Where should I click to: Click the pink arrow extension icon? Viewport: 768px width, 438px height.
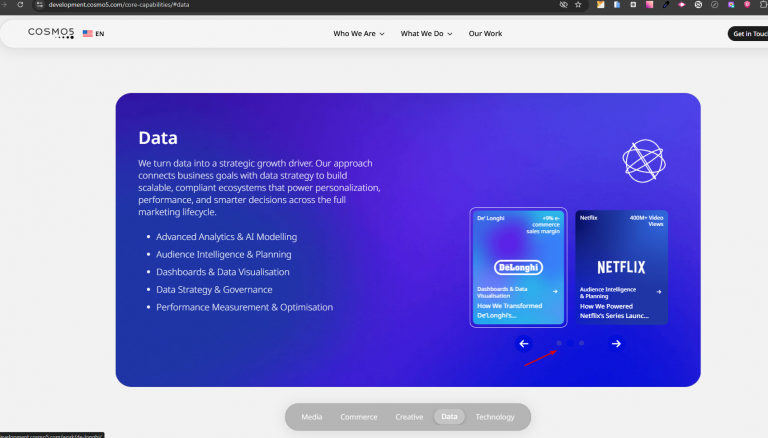pyautogui.click(x=682, y=4)
